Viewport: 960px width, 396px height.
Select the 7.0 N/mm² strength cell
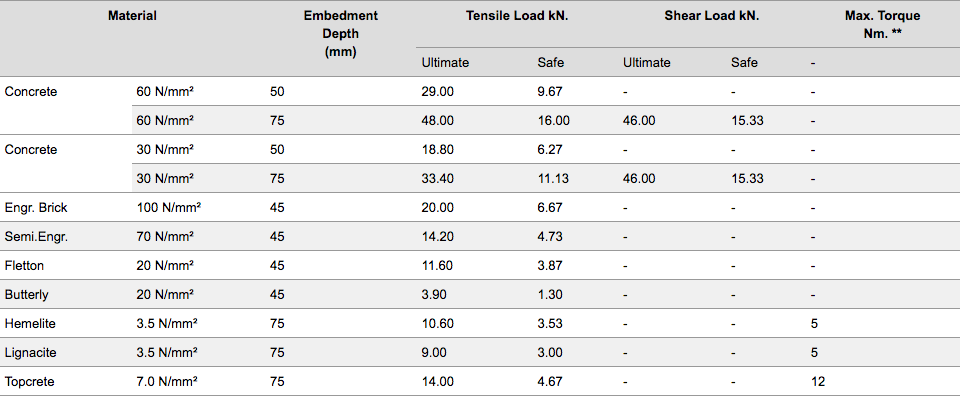[x=167, y=382]
